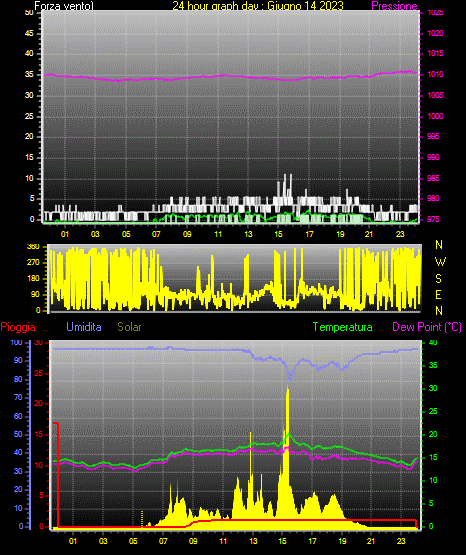Click the Dew Point (°C) legend label
The width and height of the screenshot is (466, 555).
pos(427,327)
